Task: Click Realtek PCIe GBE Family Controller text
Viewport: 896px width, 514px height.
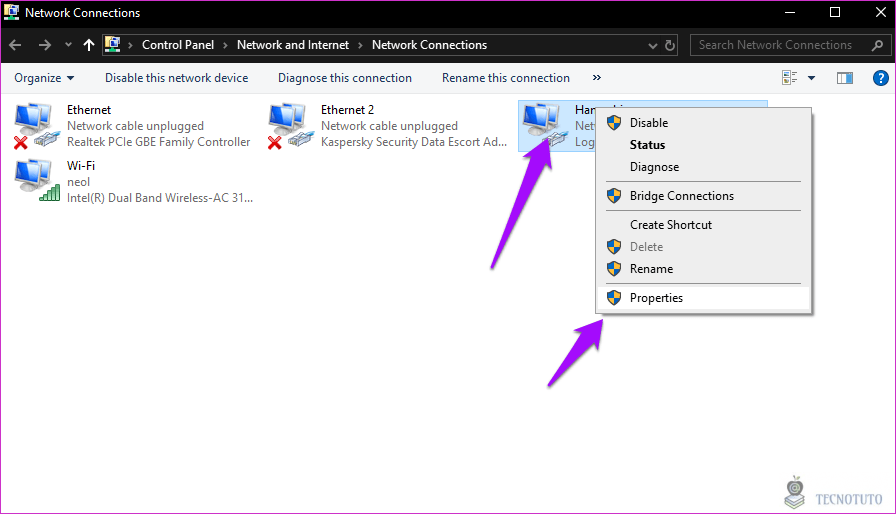Action: pos(158,142)
